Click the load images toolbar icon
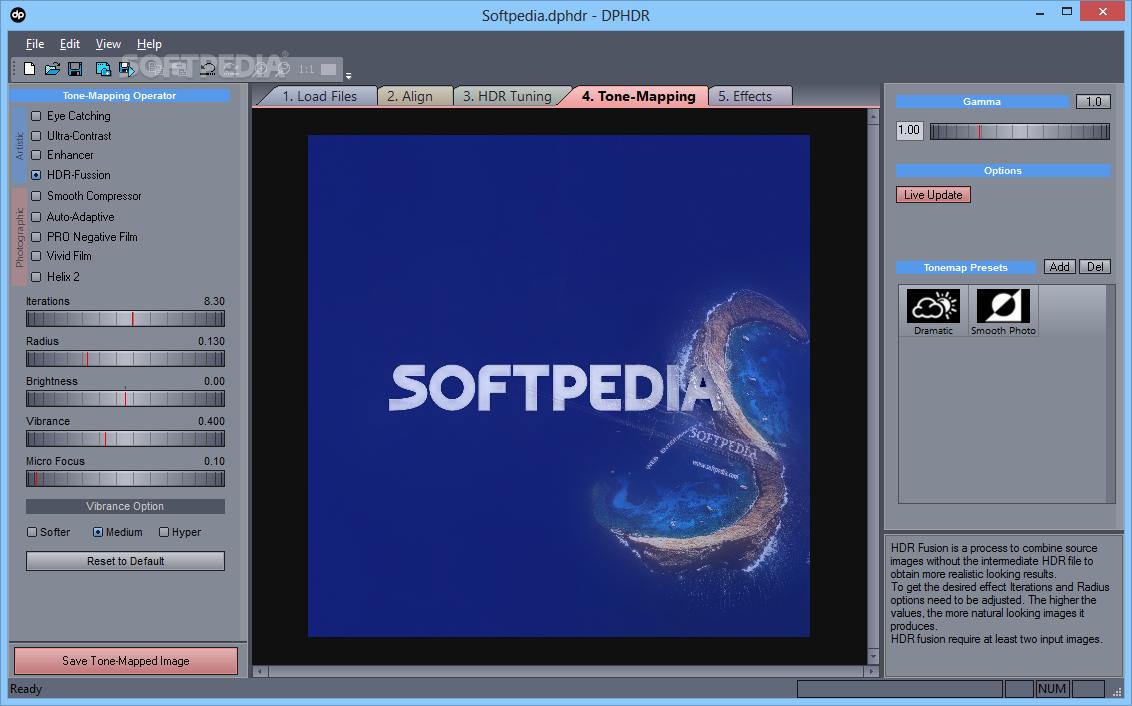 103,69
